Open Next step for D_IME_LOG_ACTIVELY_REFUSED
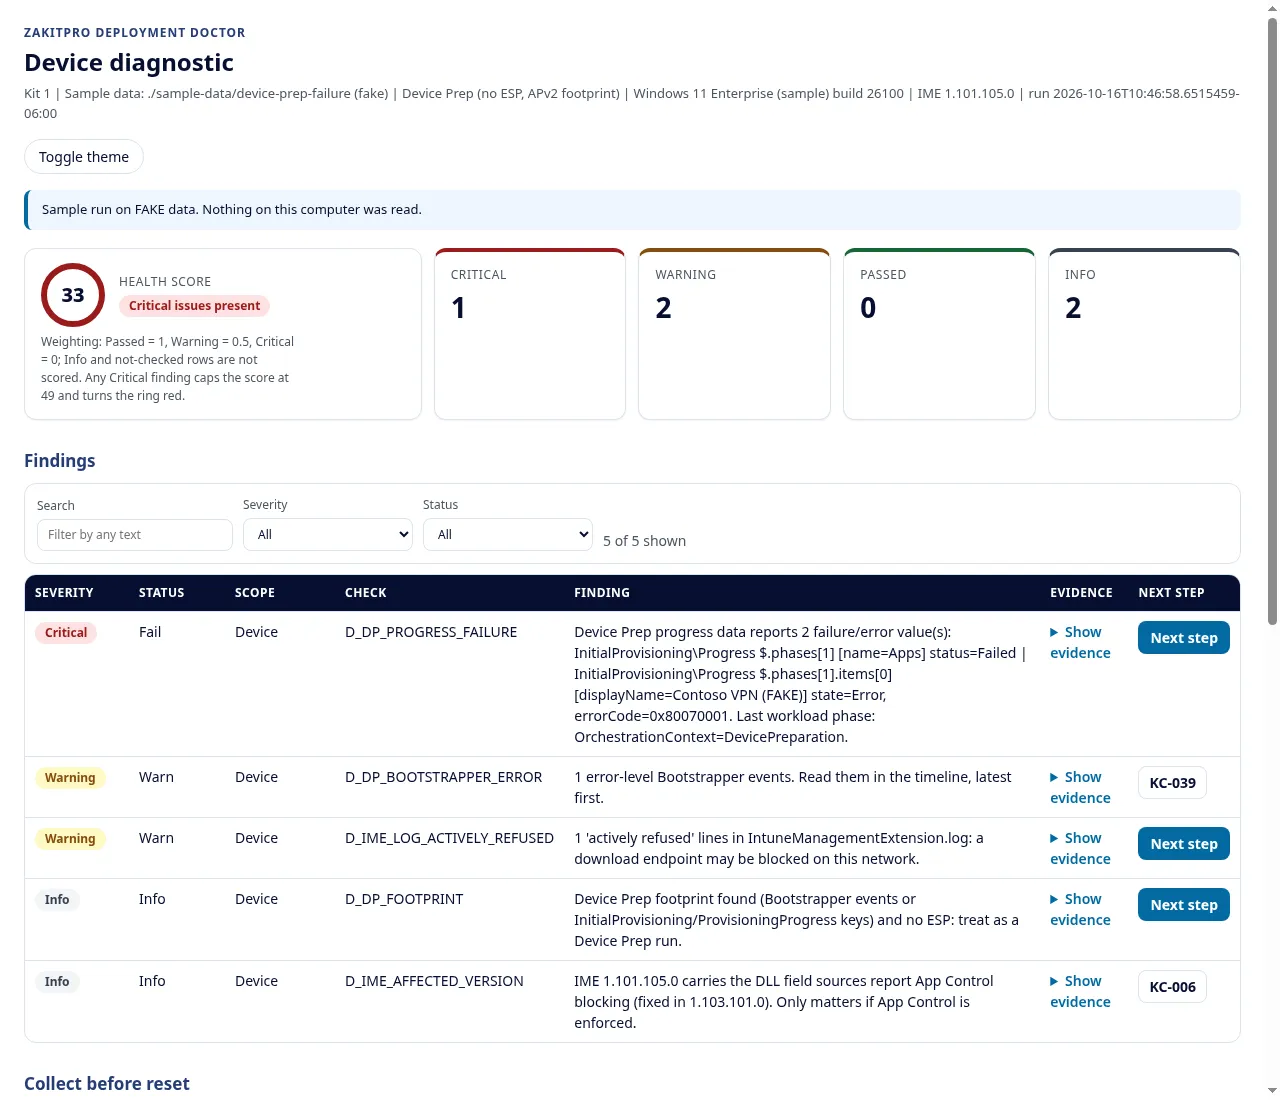 1184,844
